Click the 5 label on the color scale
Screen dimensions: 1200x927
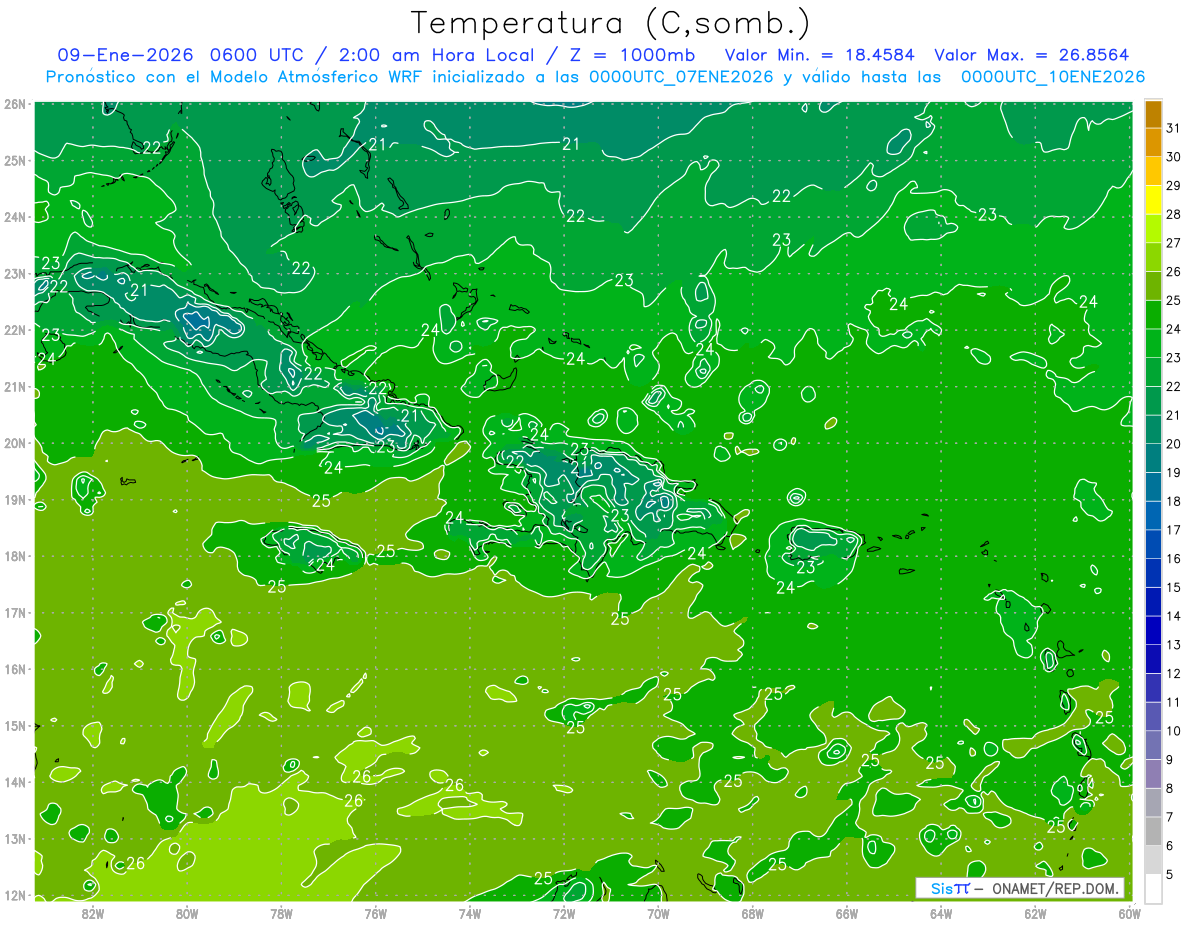click(1169, 874)
